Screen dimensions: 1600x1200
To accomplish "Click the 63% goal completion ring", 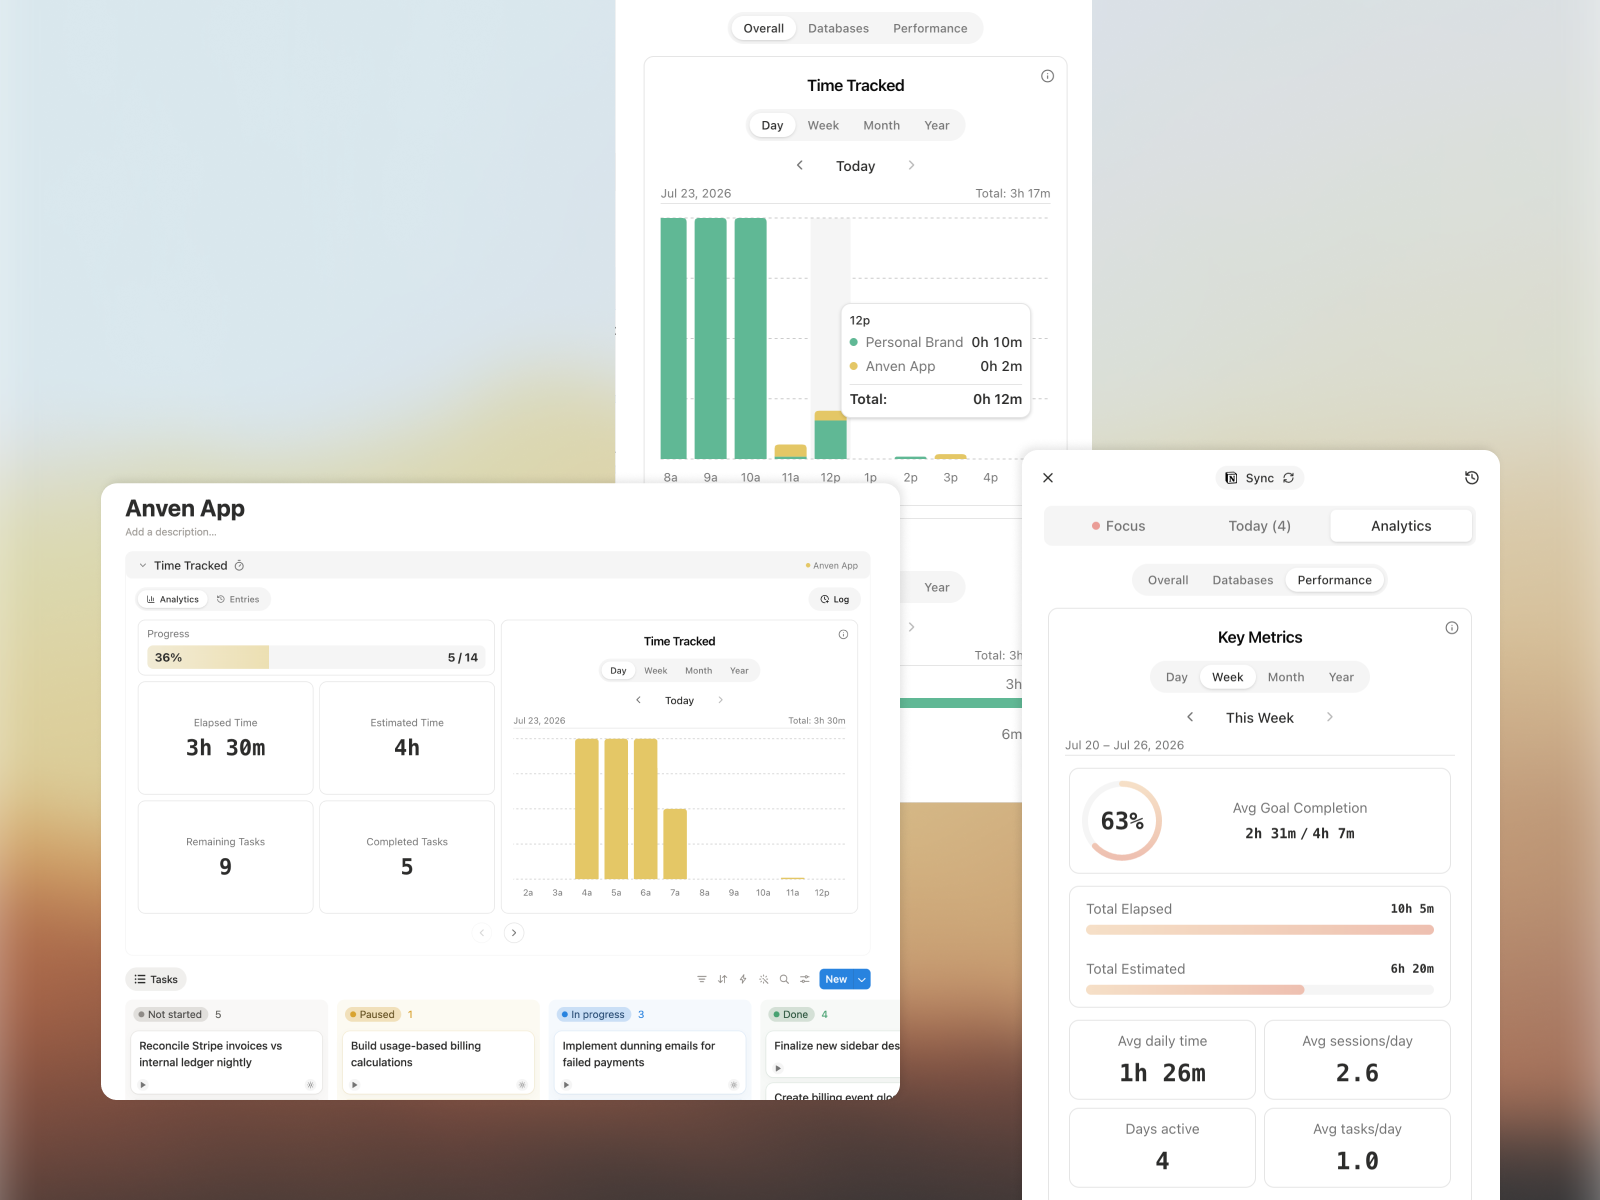I will coord(1122,821).
